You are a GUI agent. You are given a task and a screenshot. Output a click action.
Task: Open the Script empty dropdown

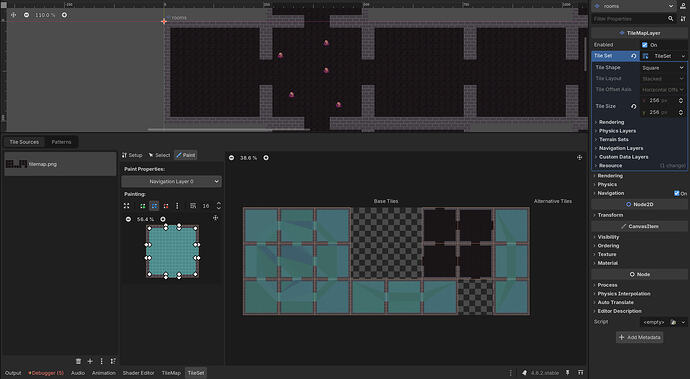tap(683, 322)
